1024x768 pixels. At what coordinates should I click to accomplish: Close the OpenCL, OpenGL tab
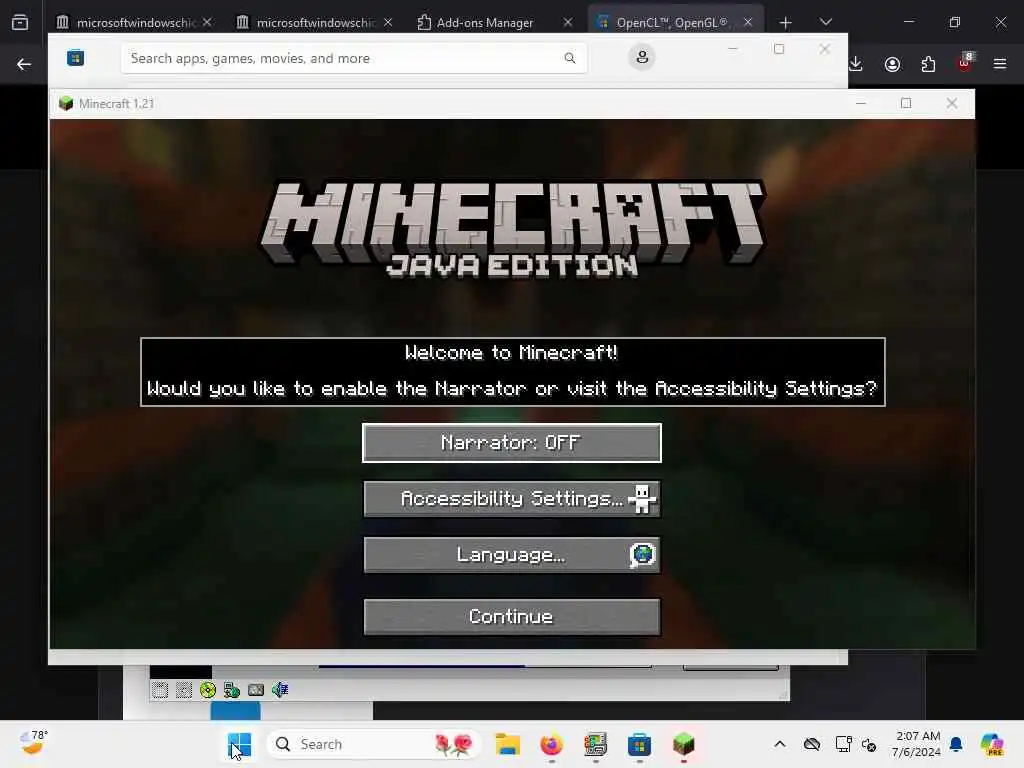(x=748, y=22)
